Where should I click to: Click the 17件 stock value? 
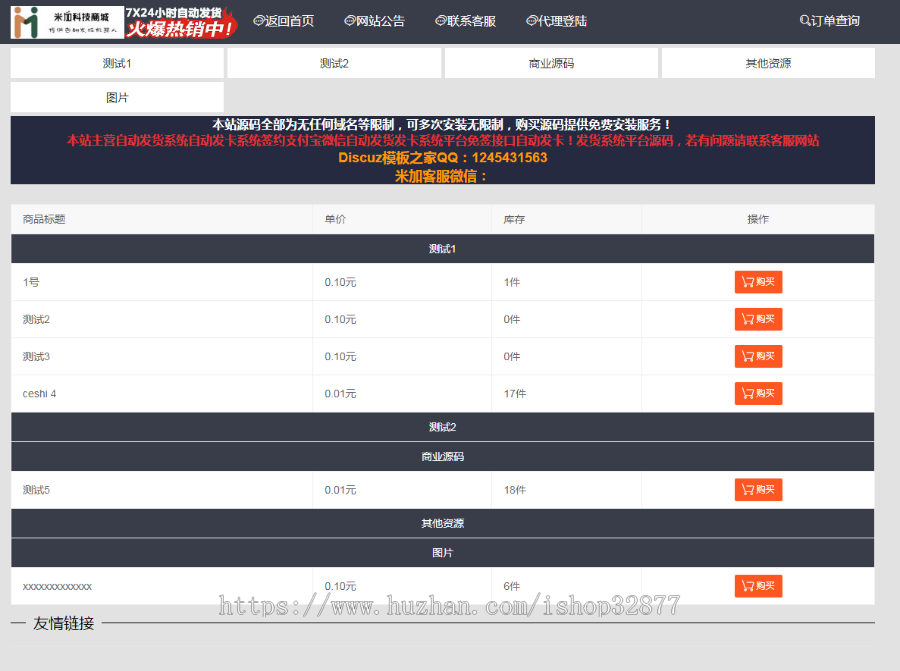(x=515, y=394)
